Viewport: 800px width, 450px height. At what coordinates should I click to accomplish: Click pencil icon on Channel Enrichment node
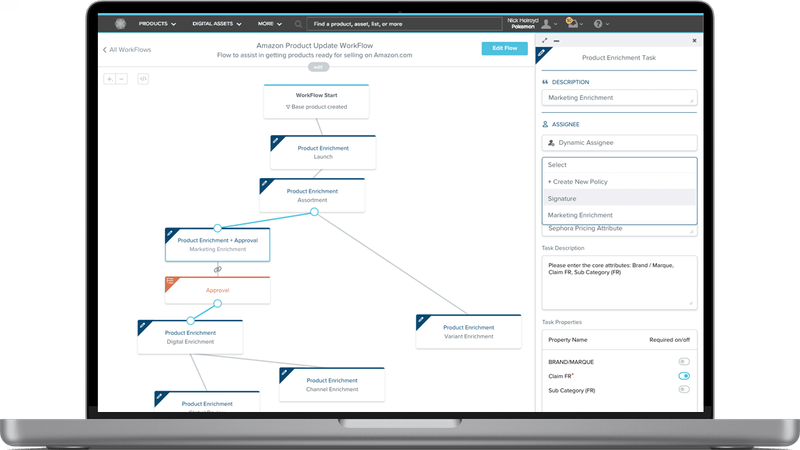click(x=284, y=373)
